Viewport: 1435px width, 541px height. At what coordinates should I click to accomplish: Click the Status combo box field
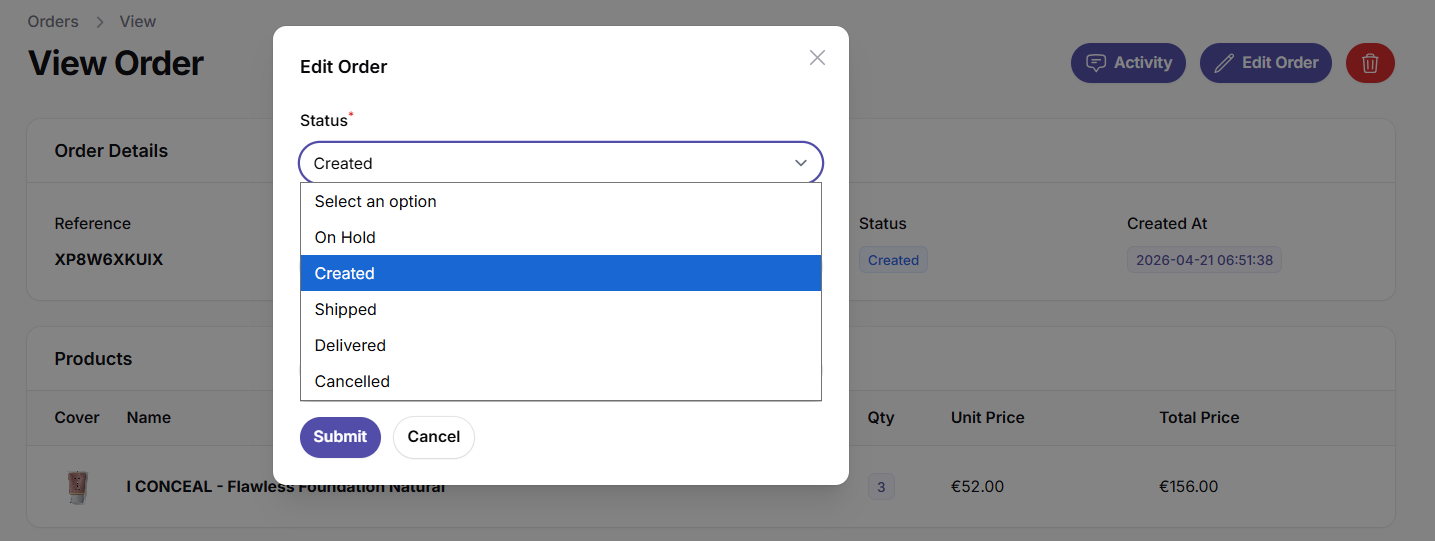(561, 163)
